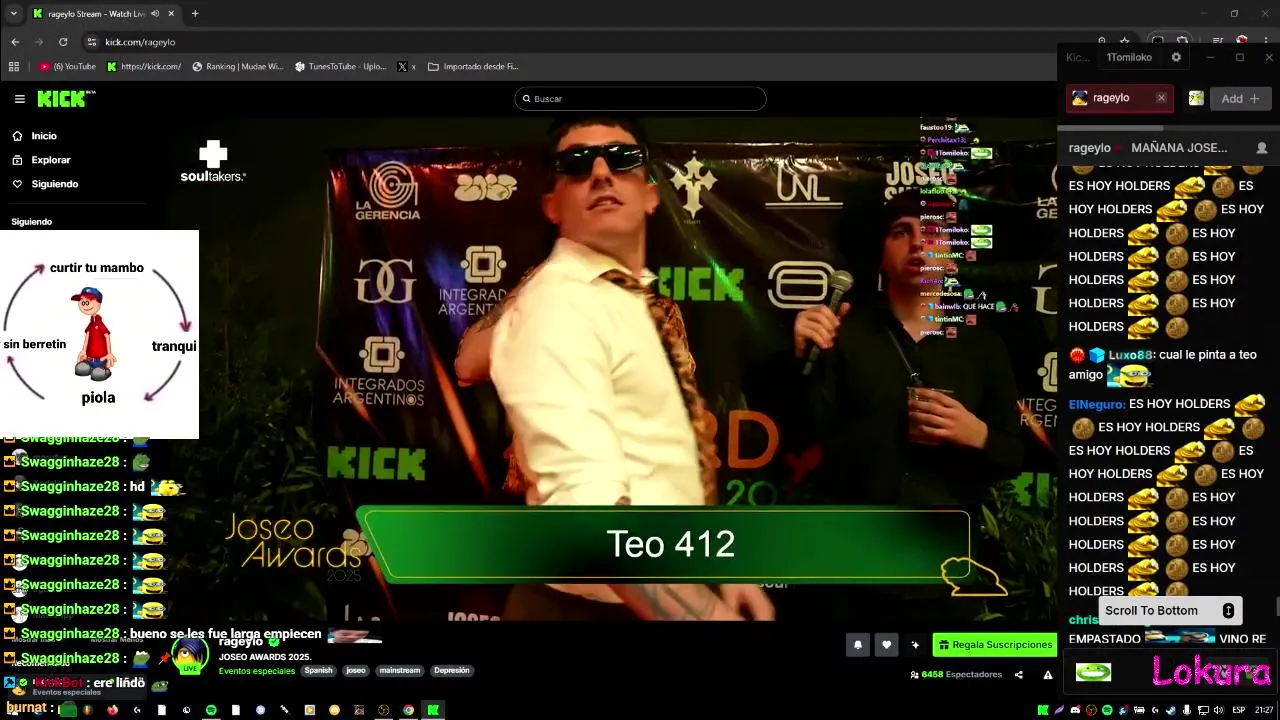The image size is (1280, 720).
Task: Open Chrome three-dot menu
Action: (x=1267, y=42)
